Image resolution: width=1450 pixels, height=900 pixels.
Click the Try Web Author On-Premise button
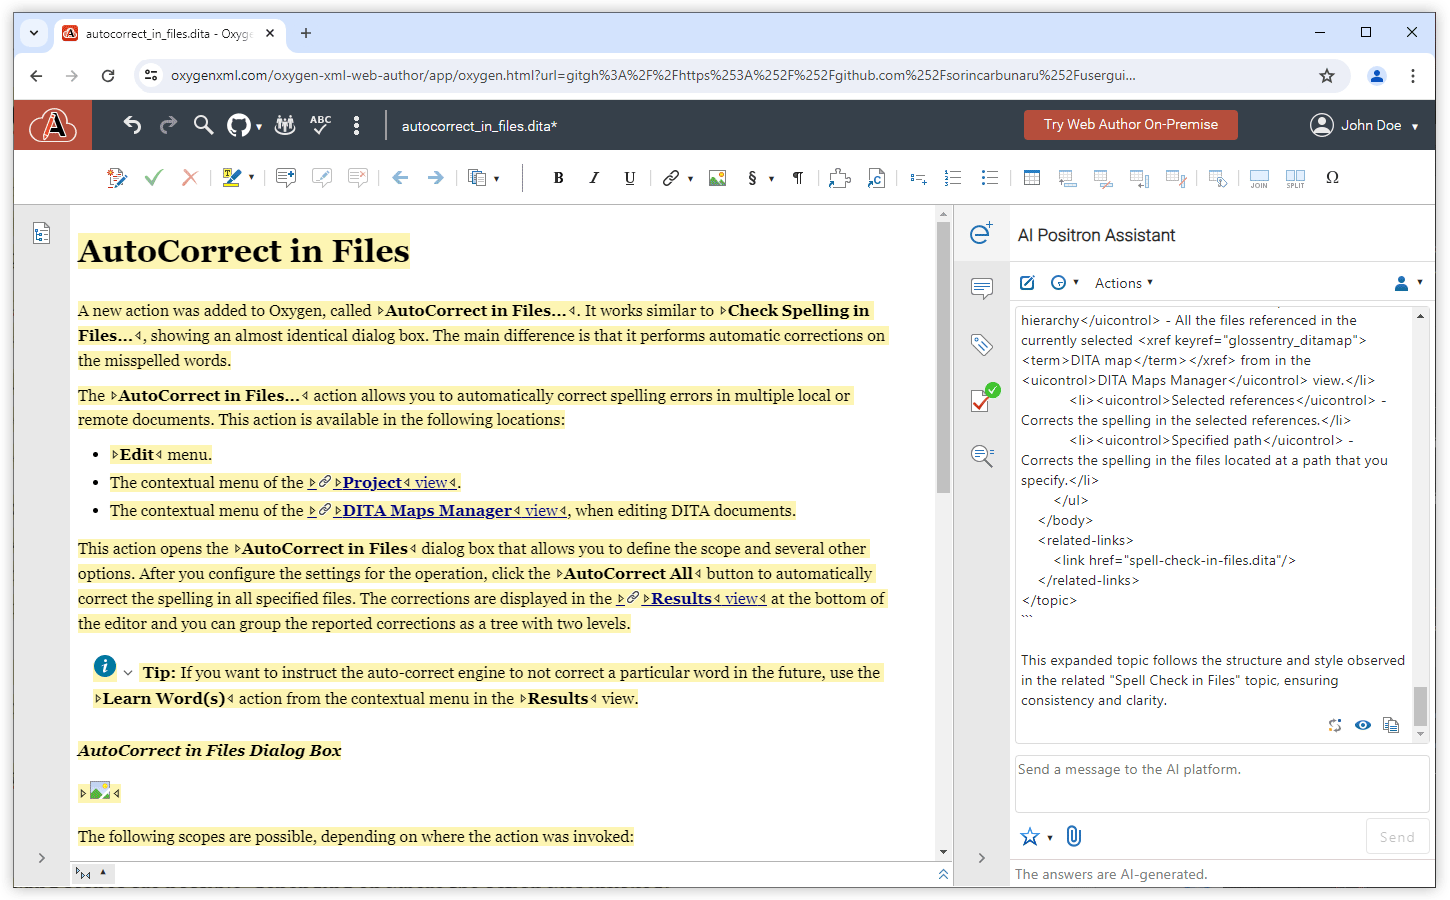(1131, 125)
